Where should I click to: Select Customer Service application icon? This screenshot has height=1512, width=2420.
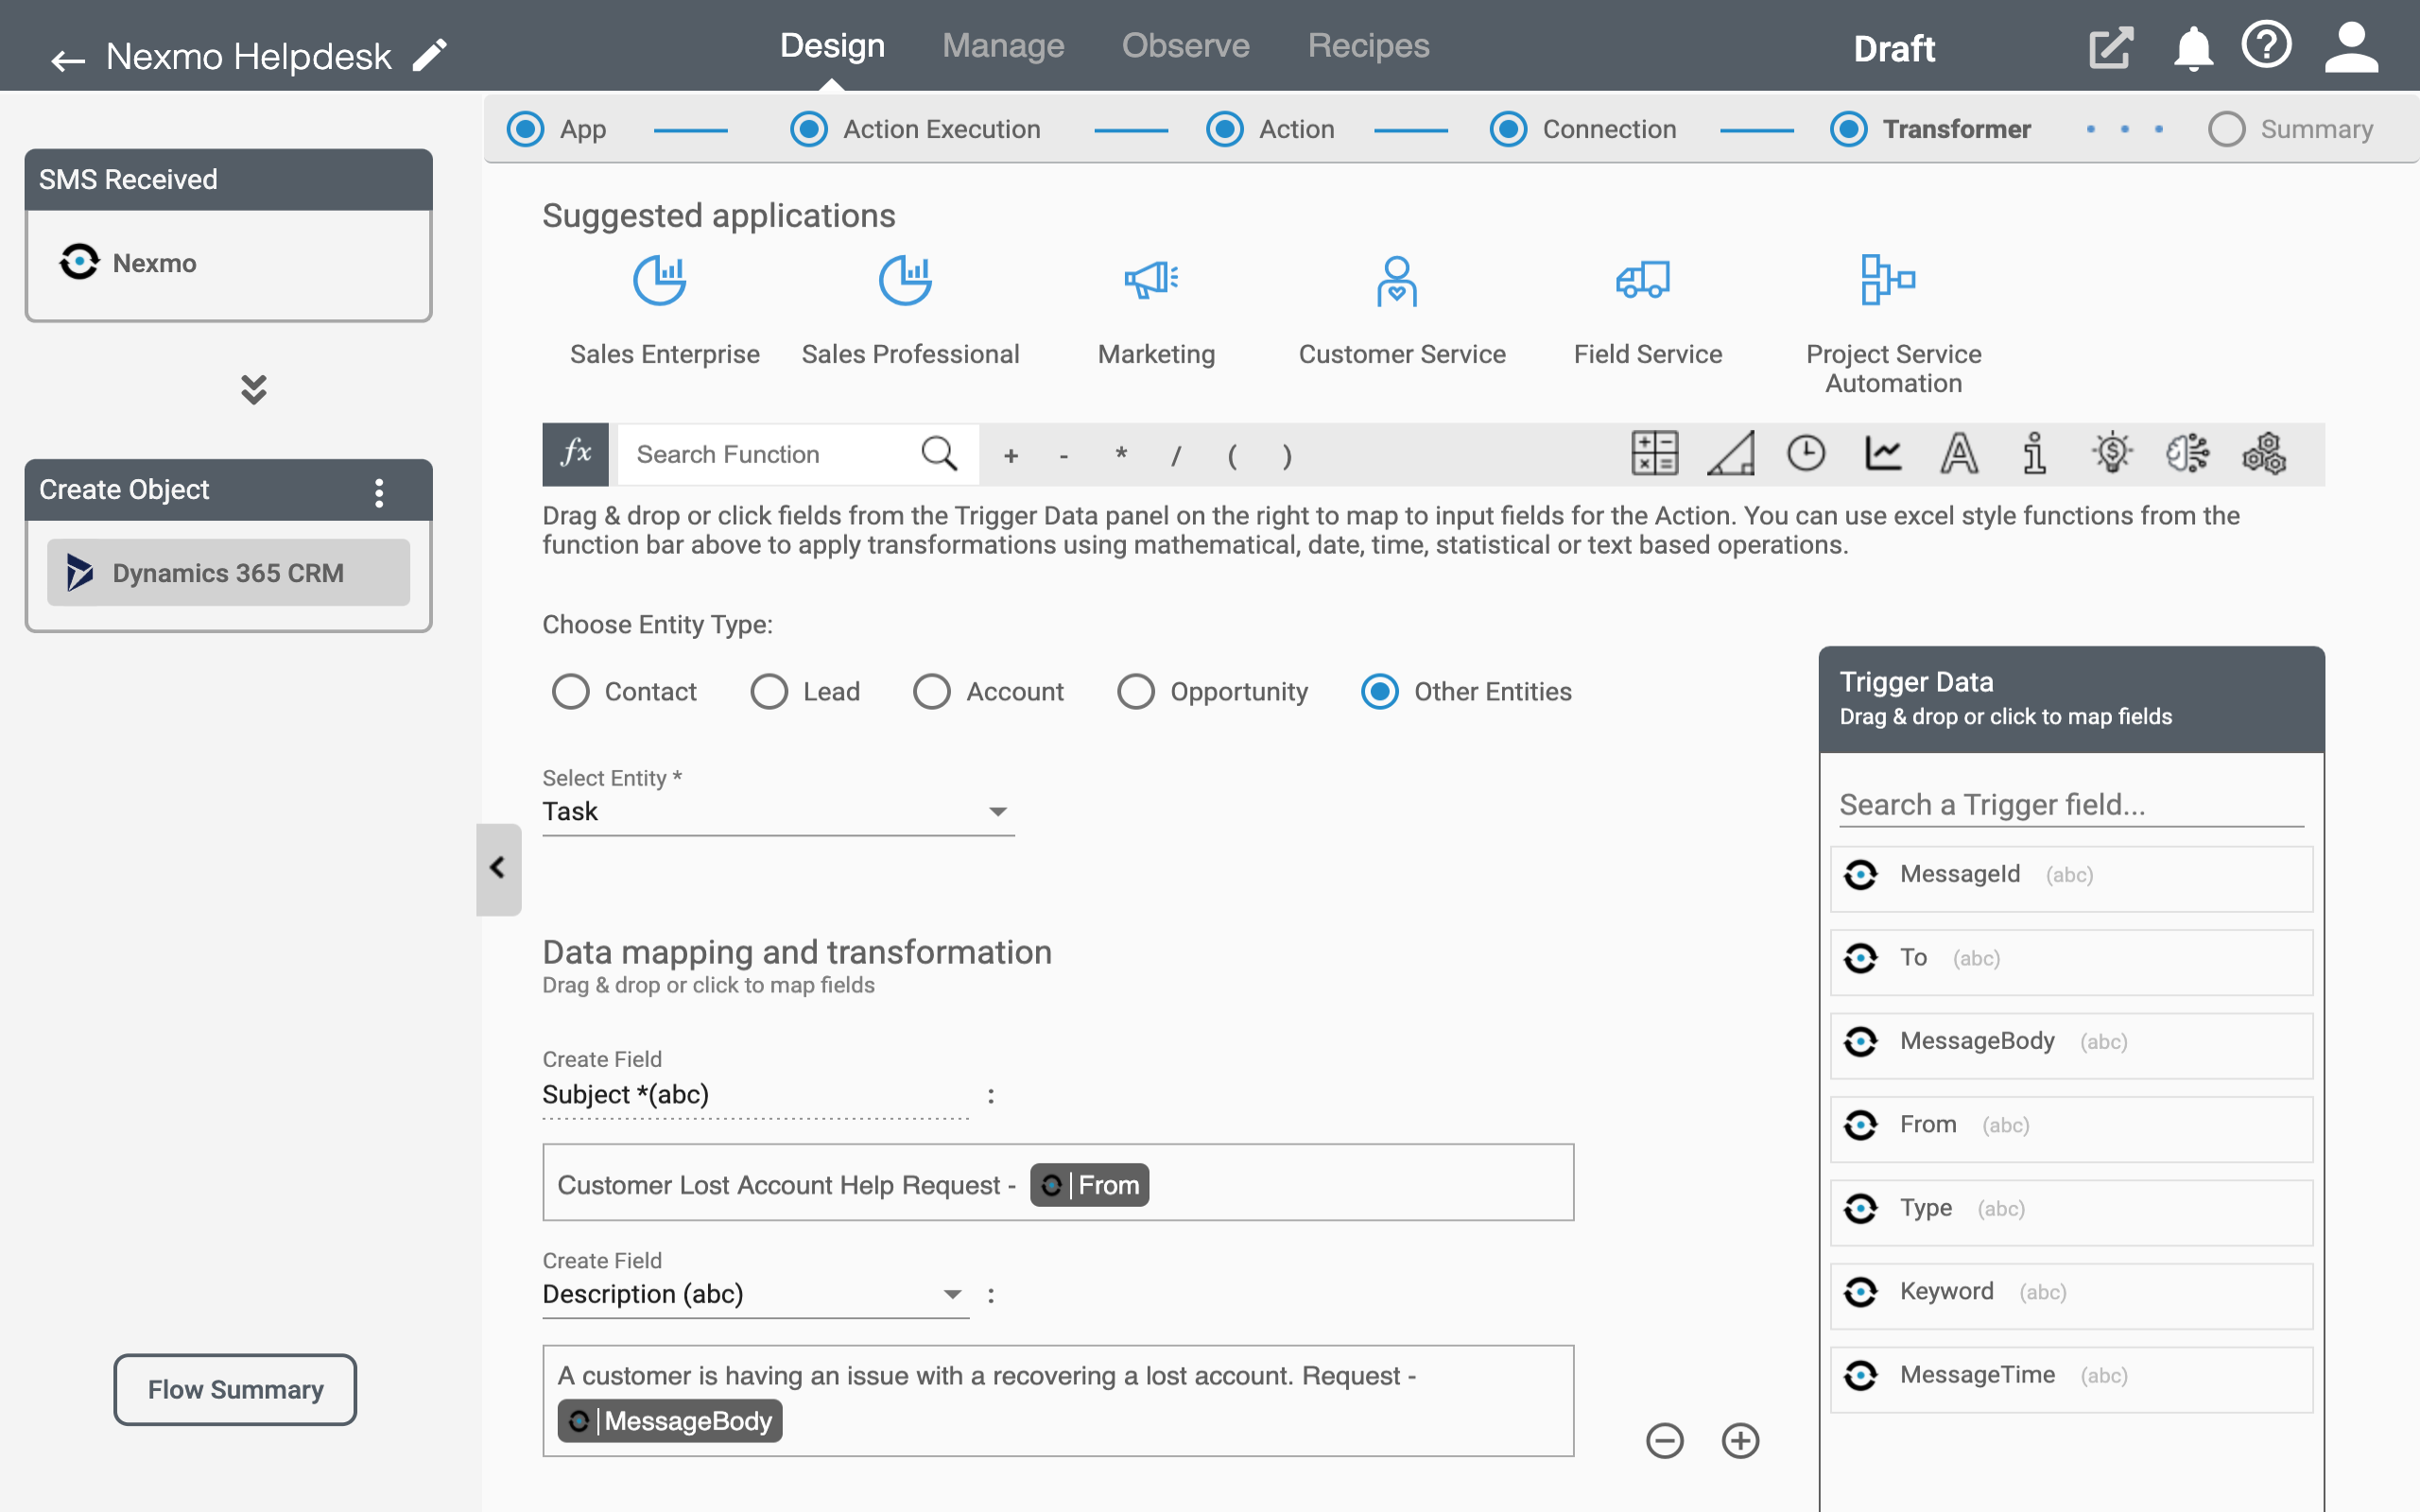tap(1397, 281)
